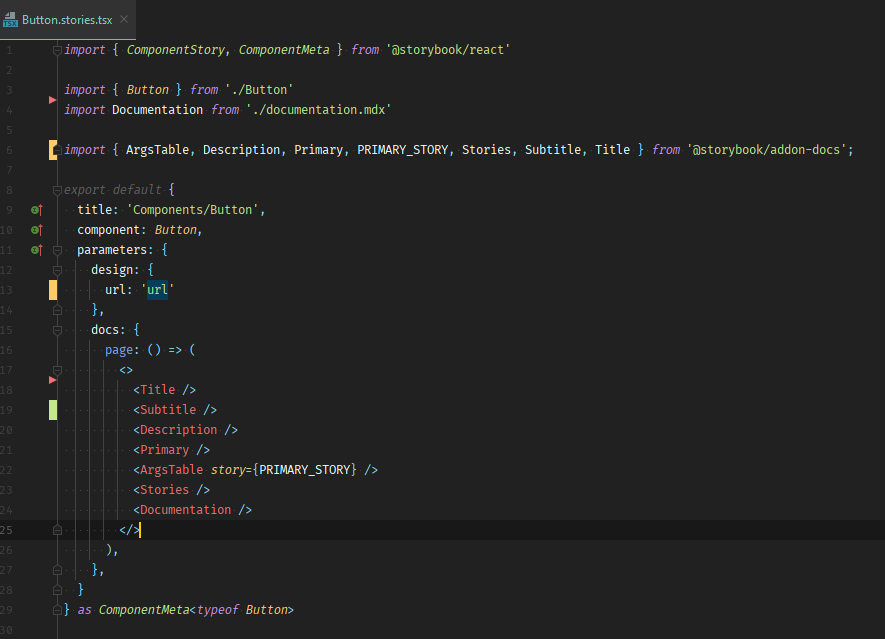
Task: Click the highlighted 'url' string value
Action: pyautogui.click(x=157, y=290)
